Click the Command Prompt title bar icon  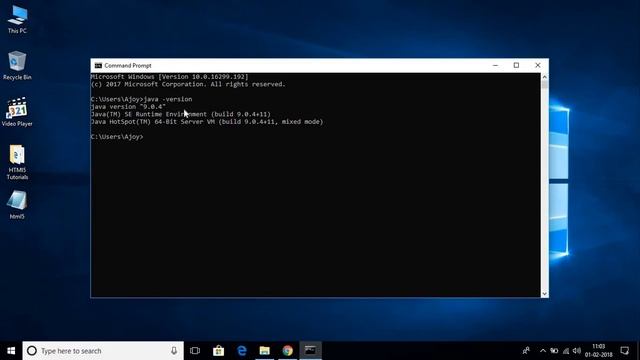click(x=98, y=65)
